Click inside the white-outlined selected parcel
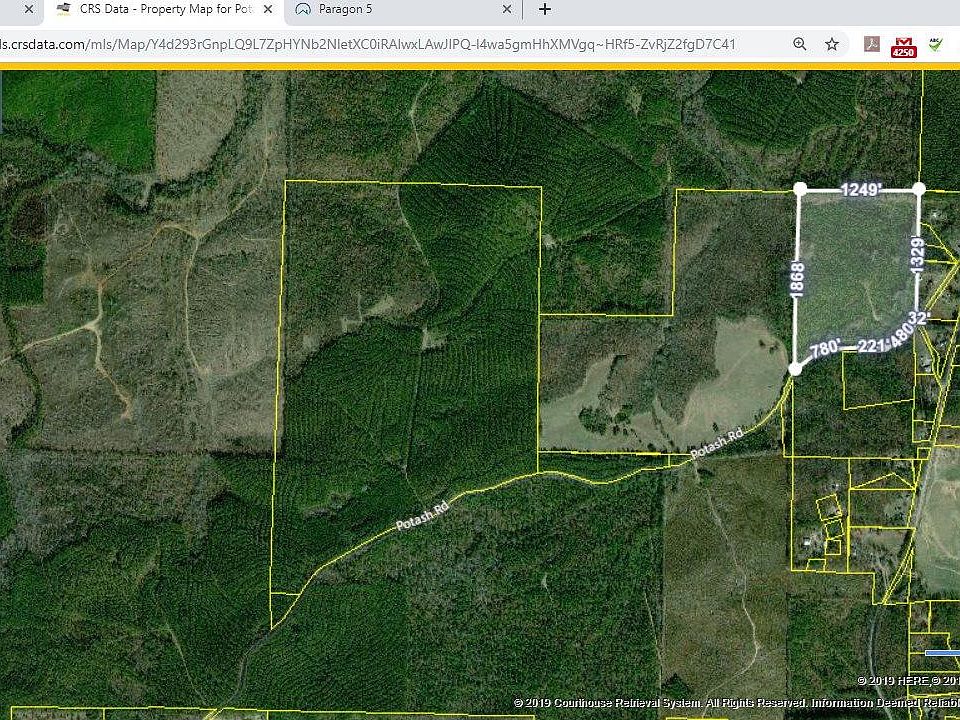The image size is (960, 720). tap(855, 270)
